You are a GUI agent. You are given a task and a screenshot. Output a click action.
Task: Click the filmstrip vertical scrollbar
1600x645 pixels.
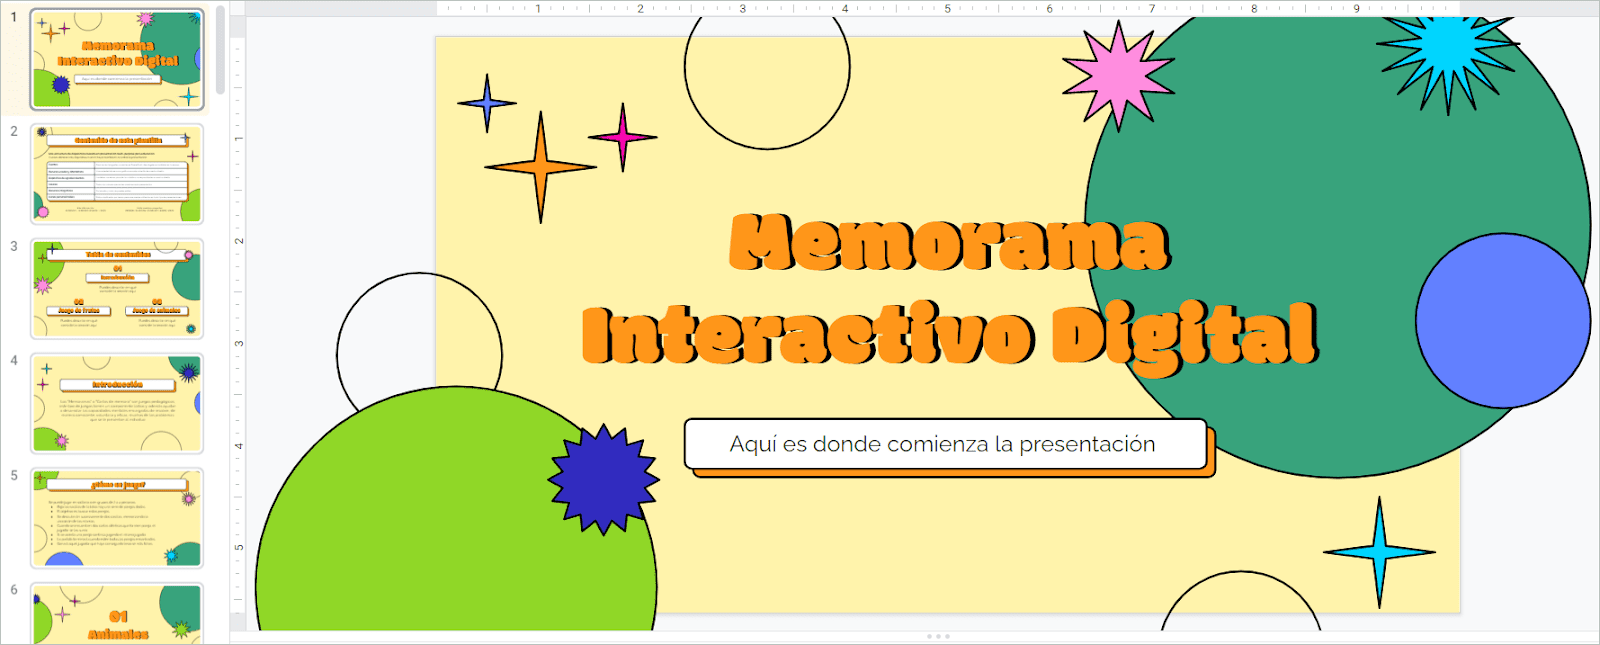click(220, 50)
